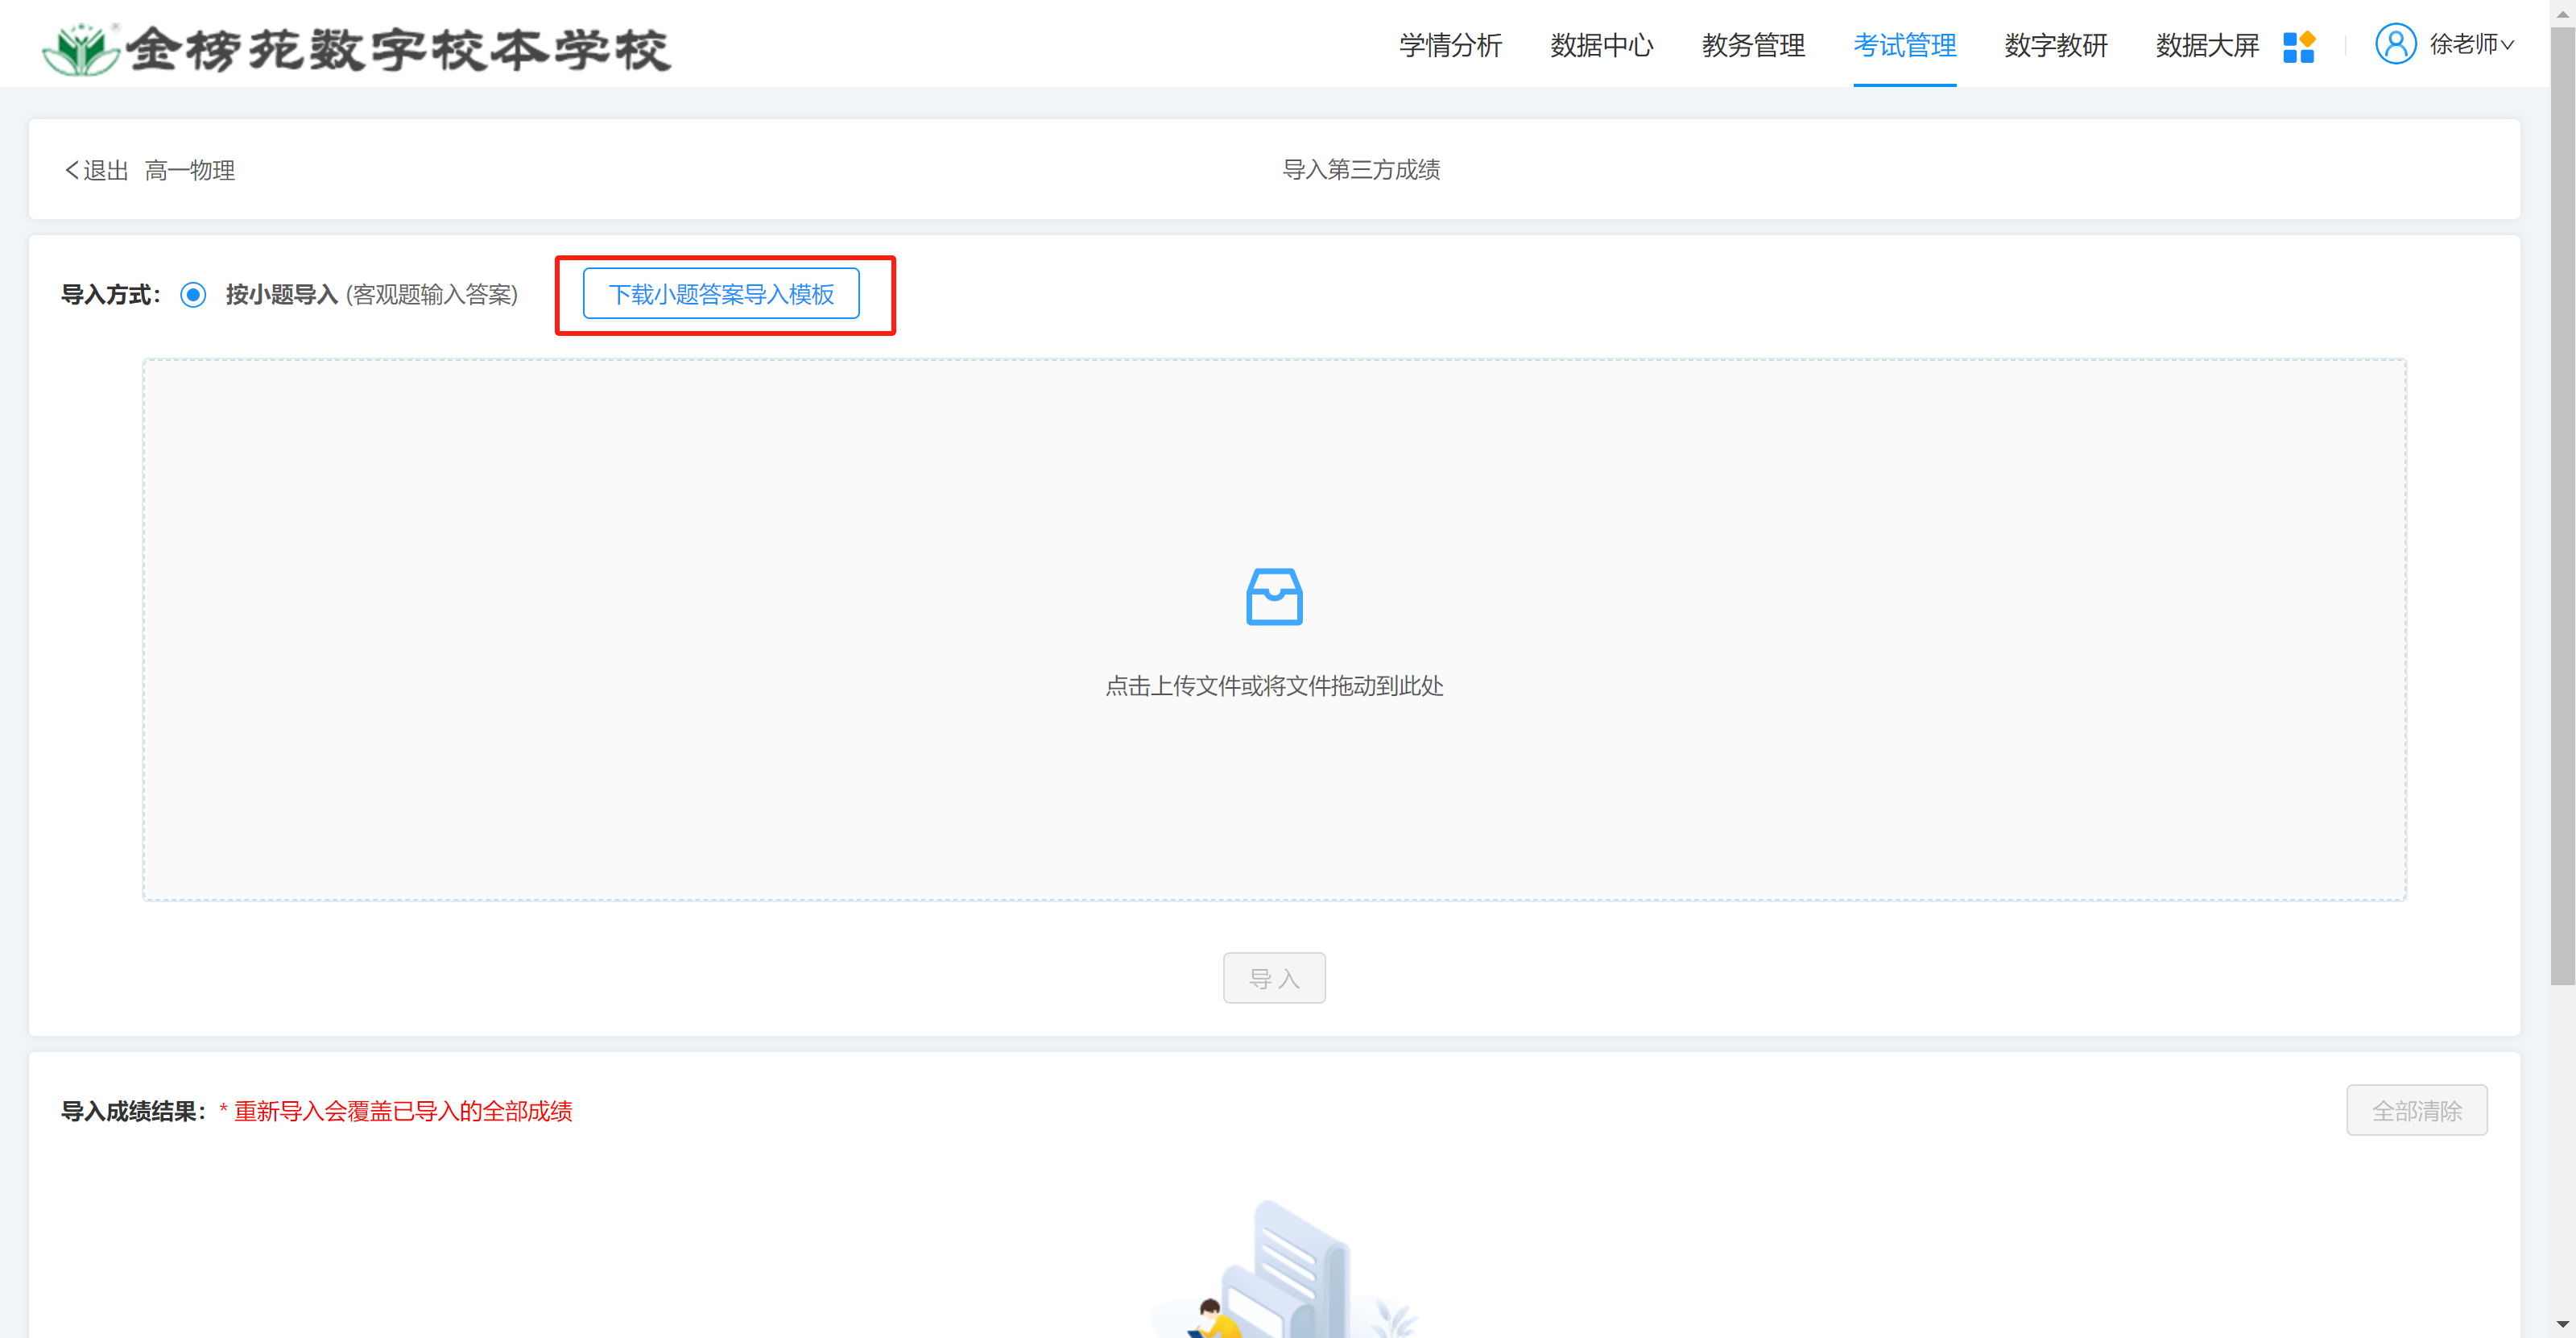
Task: Click the upload inbox icon
Action: point(1274,597)
